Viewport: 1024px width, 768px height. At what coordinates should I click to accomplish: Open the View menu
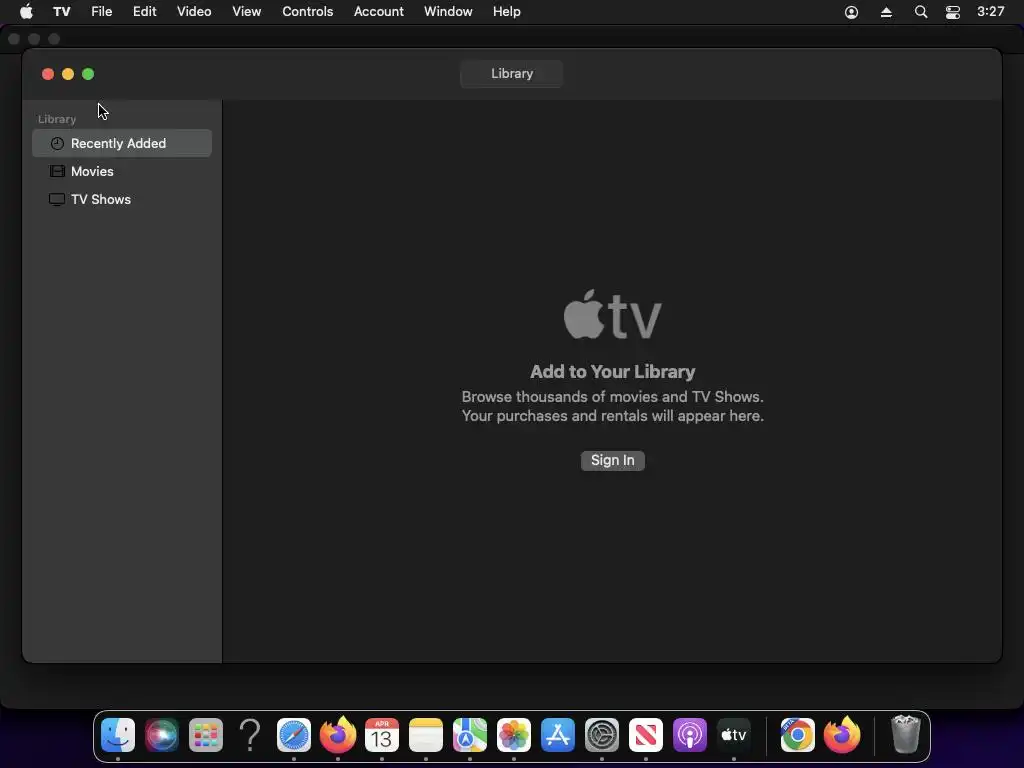(246, 12)
